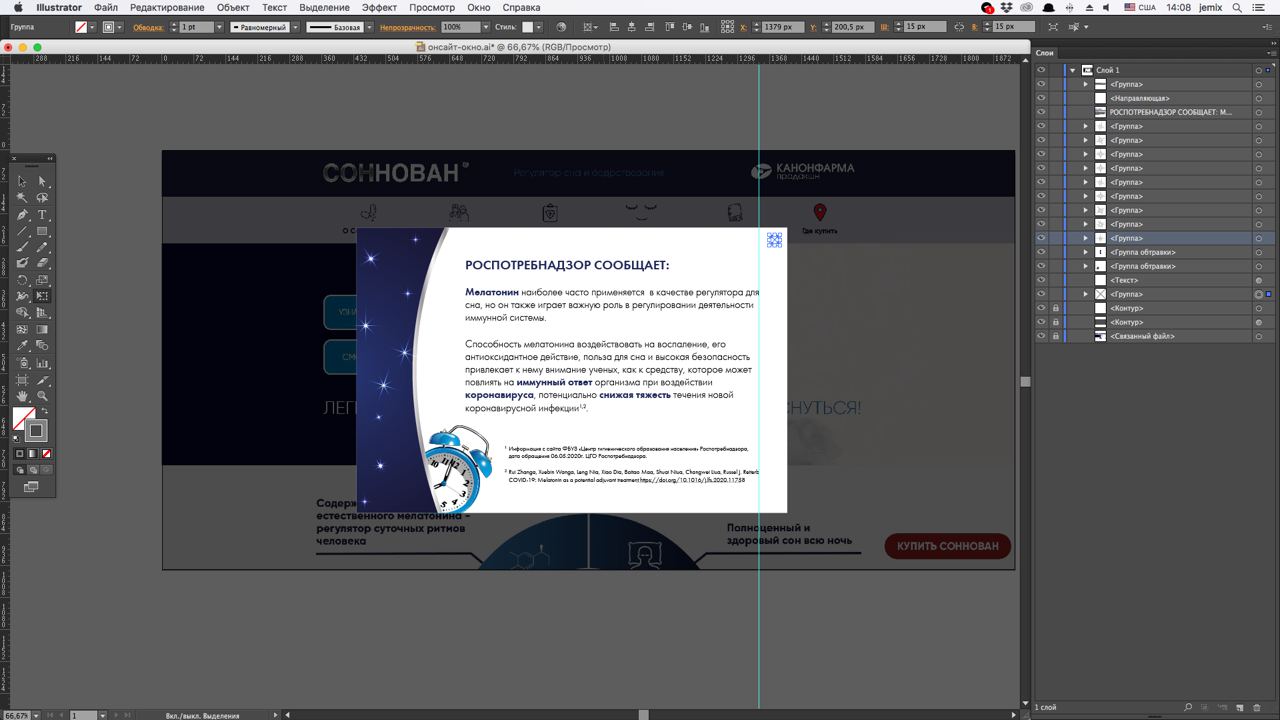Open the opacity 100% dropdown arrow
The image size is (1280, 720).
pos(485,27)
